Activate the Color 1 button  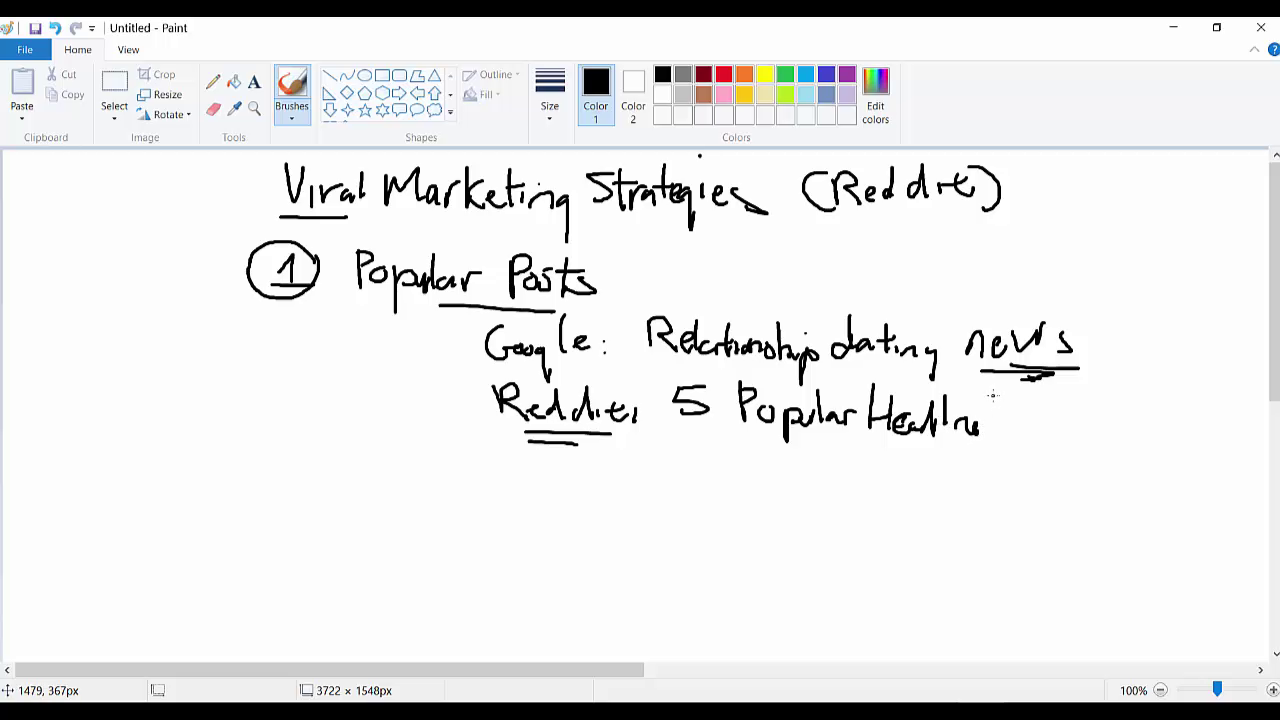click(596, 96)
